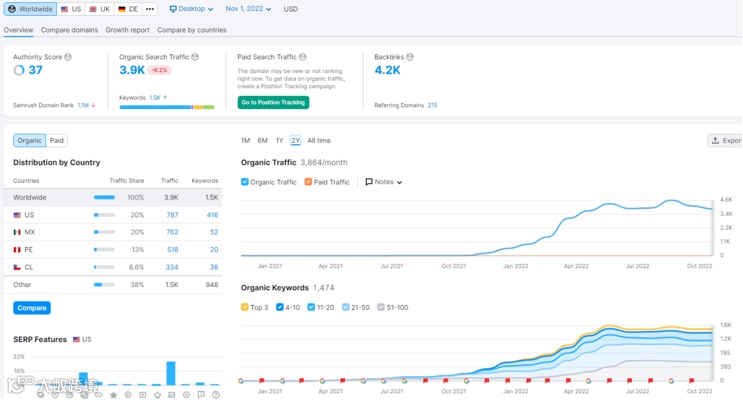
Task: Toggle the 51-100 keywords checkbox
Action: (381, 307)
